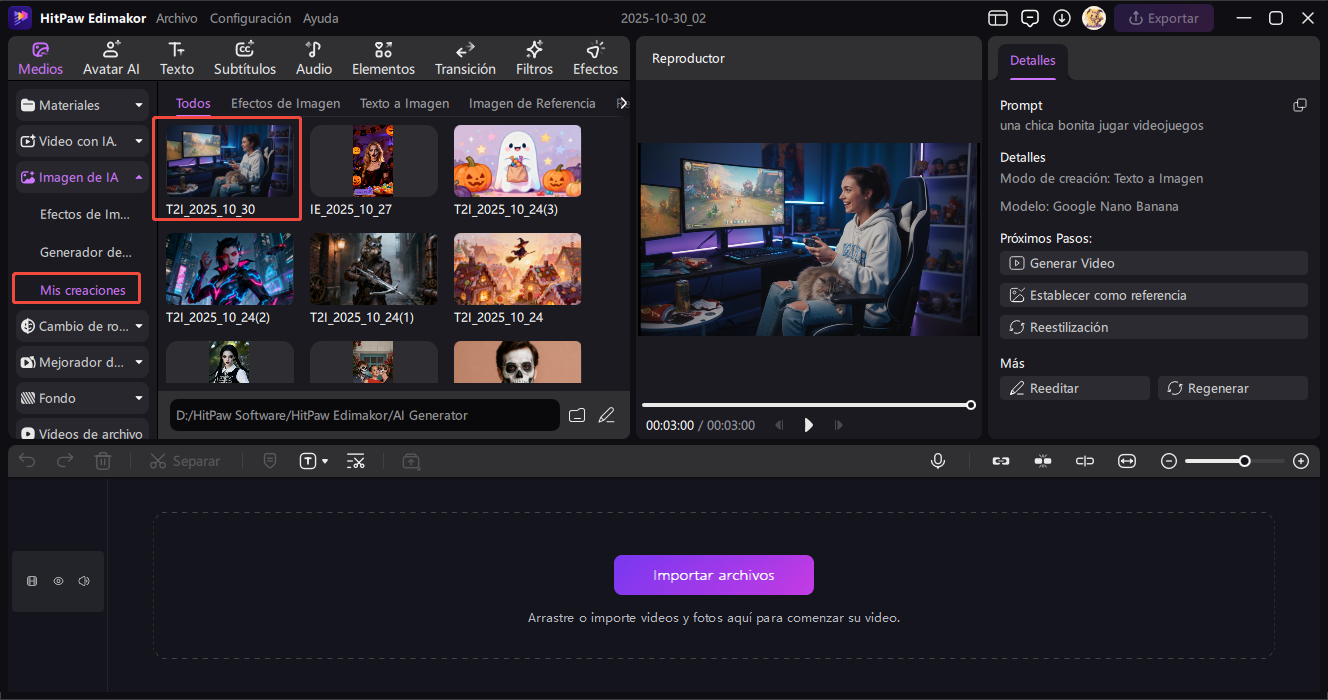
Task: Open the download center icon
Action: pyautogui.click(x=1061, y=18)
